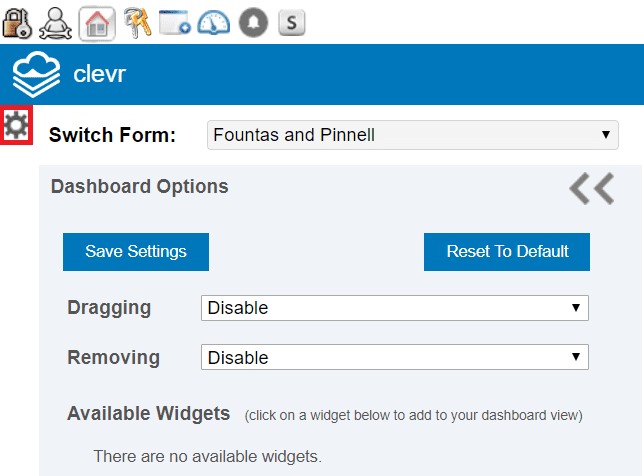Click the notifications bell icon
The width and height of the screenshot is (644, 476).
coord(253,22)
